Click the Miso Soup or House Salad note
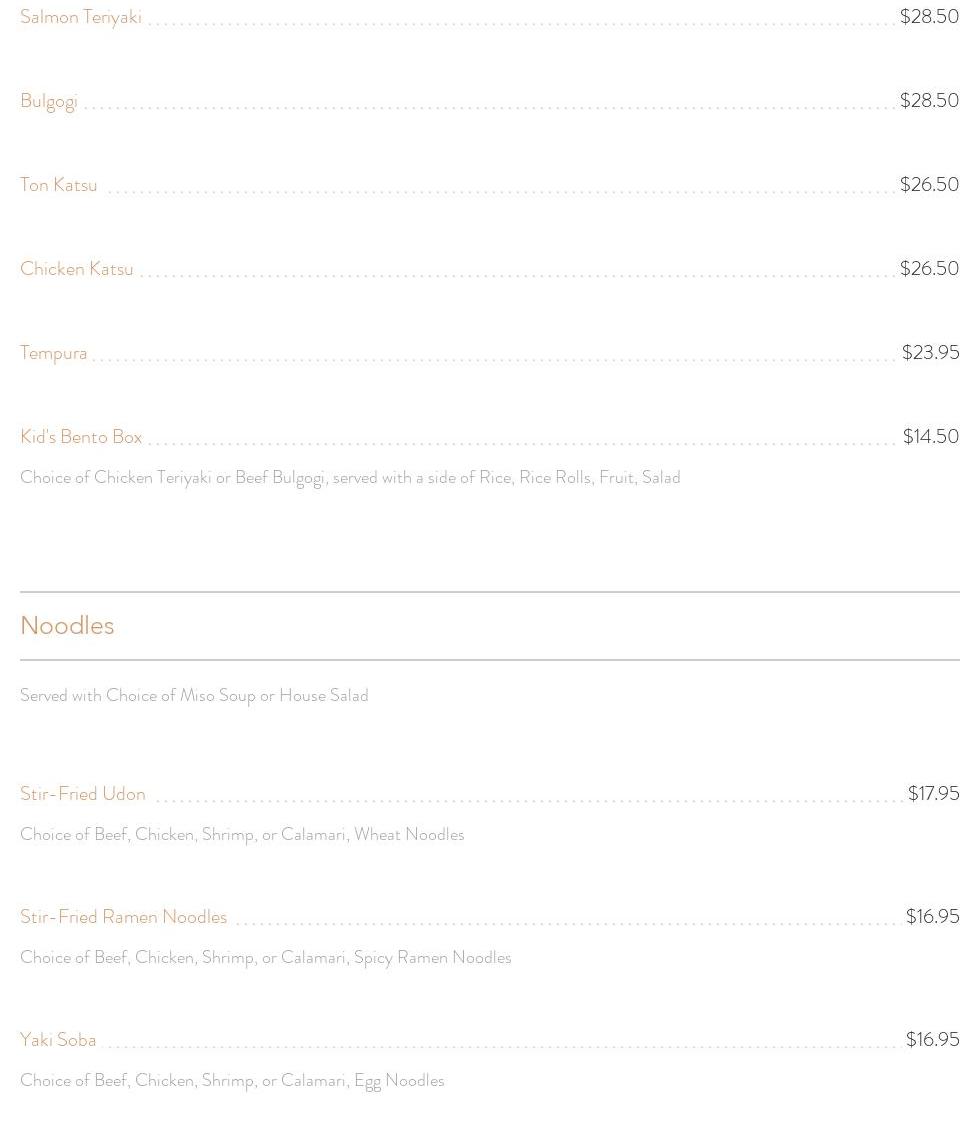Image resolution: width=965 pixels, height=1127 pixels. coord(194,696)
